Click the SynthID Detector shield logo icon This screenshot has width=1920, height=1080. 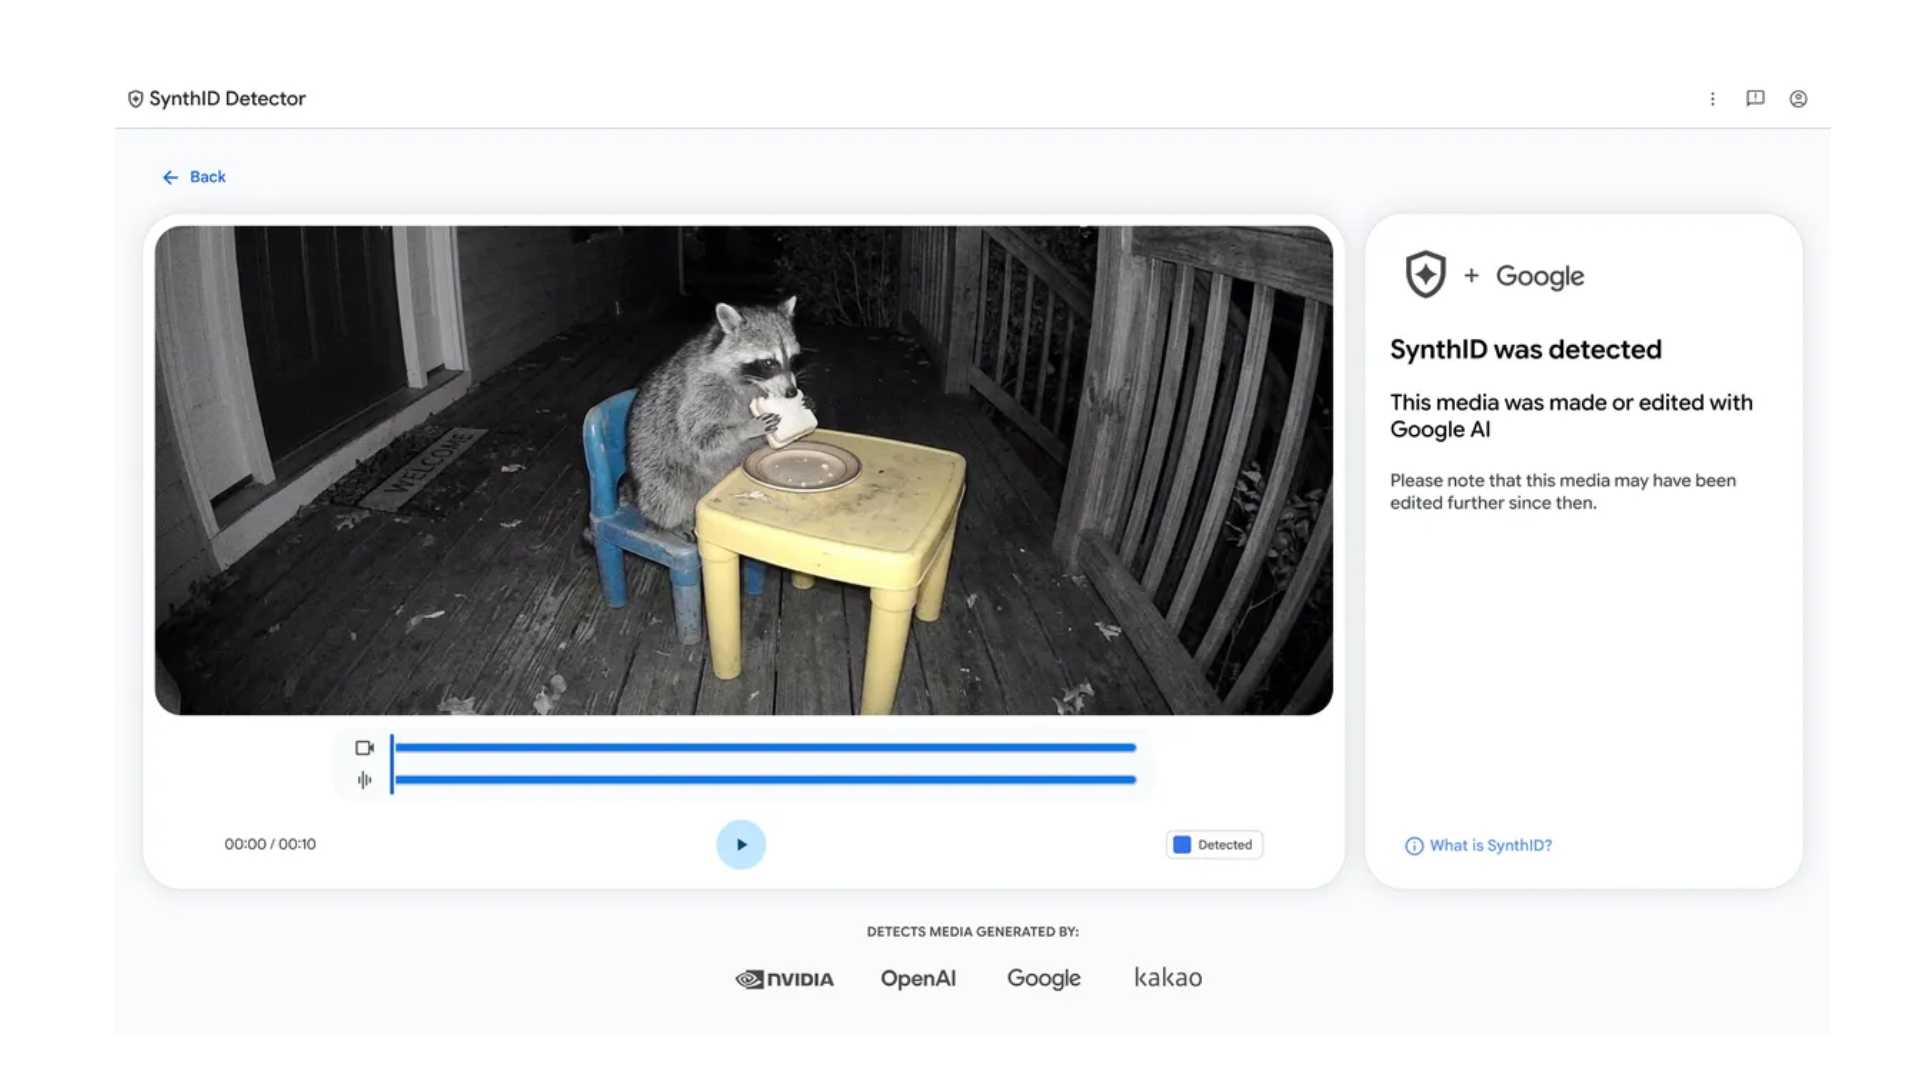[135, 99]
